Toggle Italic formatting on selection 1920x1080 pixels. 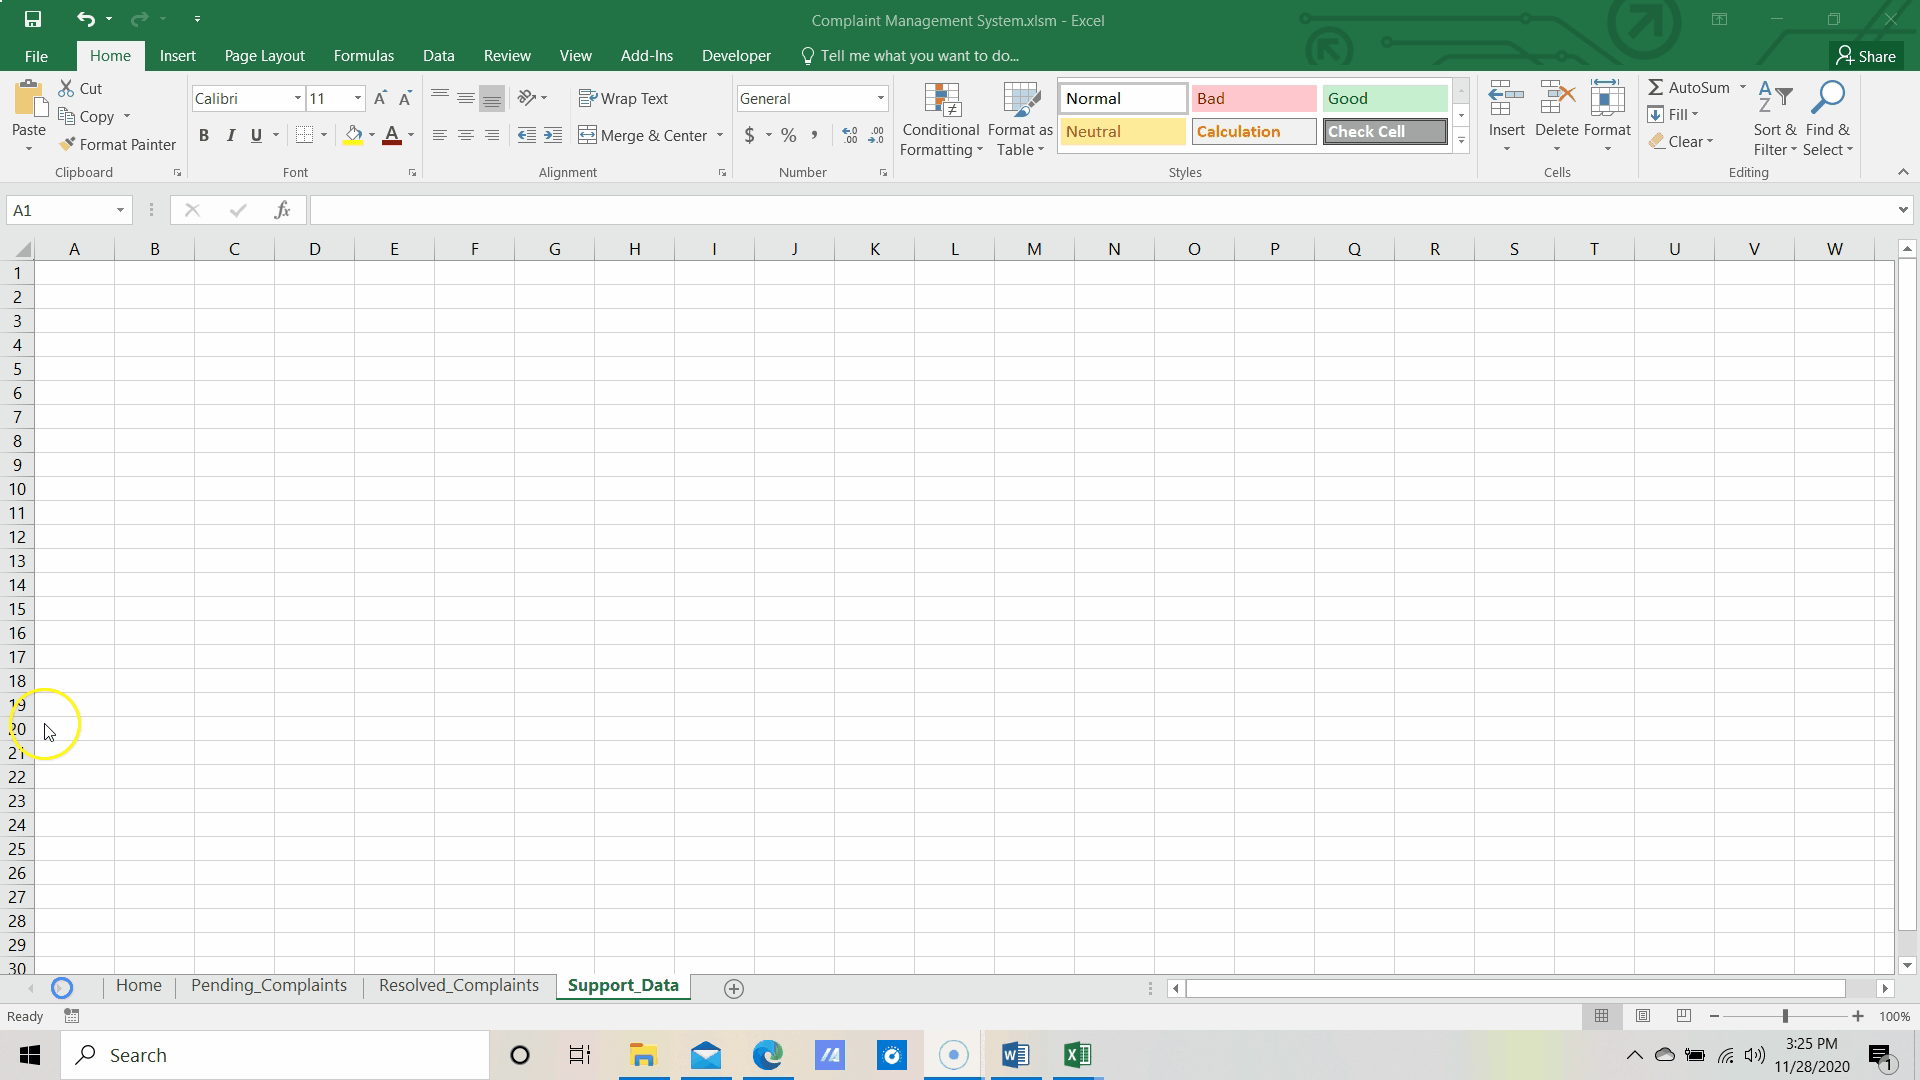point(231,136)
